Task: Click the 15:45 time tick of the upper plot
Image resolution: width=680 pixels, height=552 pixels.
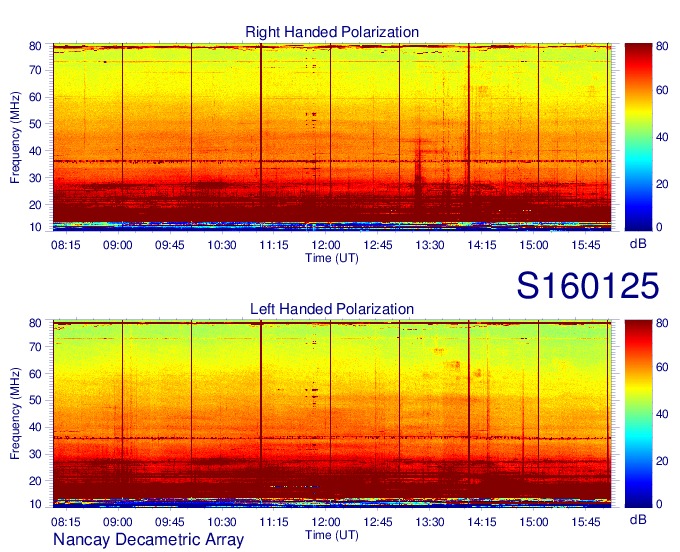Action: point(586,245)
